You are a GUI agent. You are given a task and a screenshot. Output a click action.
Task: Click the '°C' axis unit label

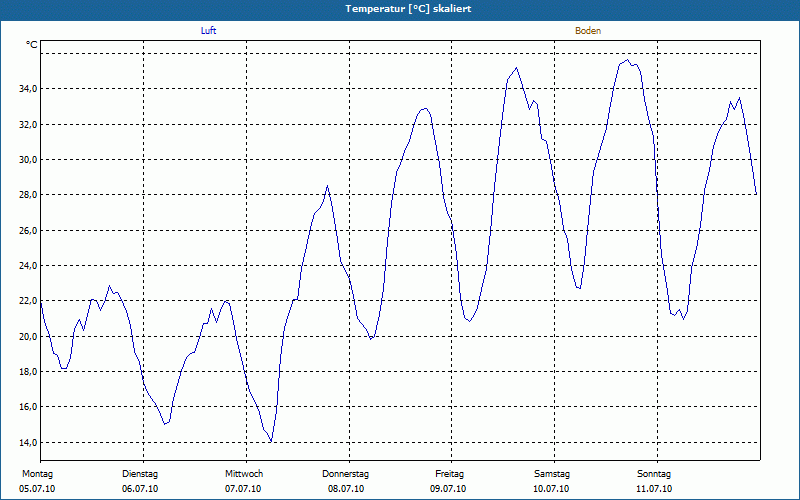[32, 45]
